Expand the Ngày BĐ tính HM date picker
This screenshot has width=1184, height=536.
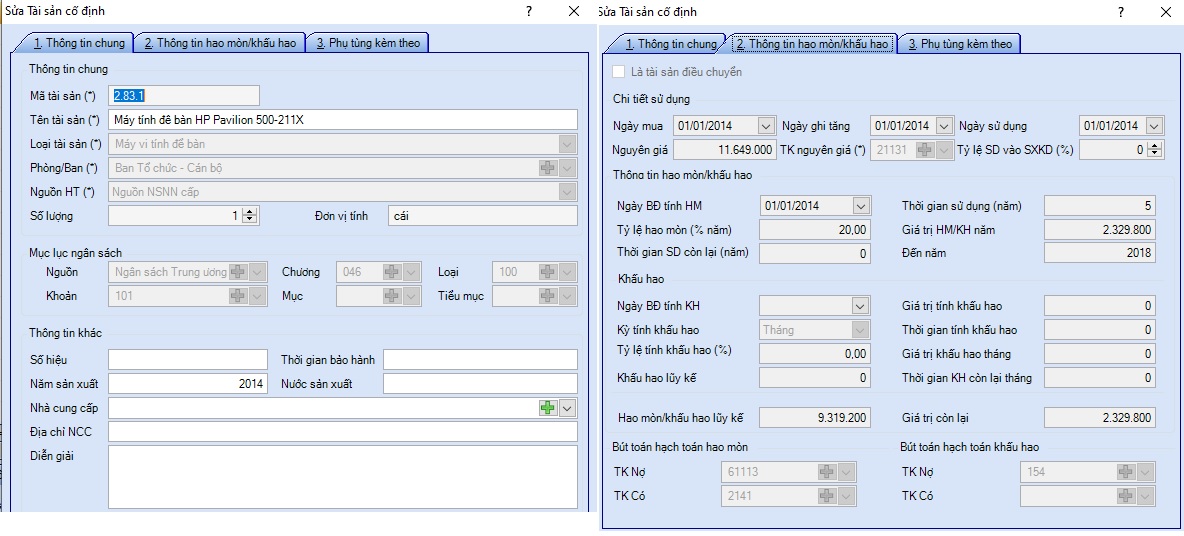pos(861,206)
